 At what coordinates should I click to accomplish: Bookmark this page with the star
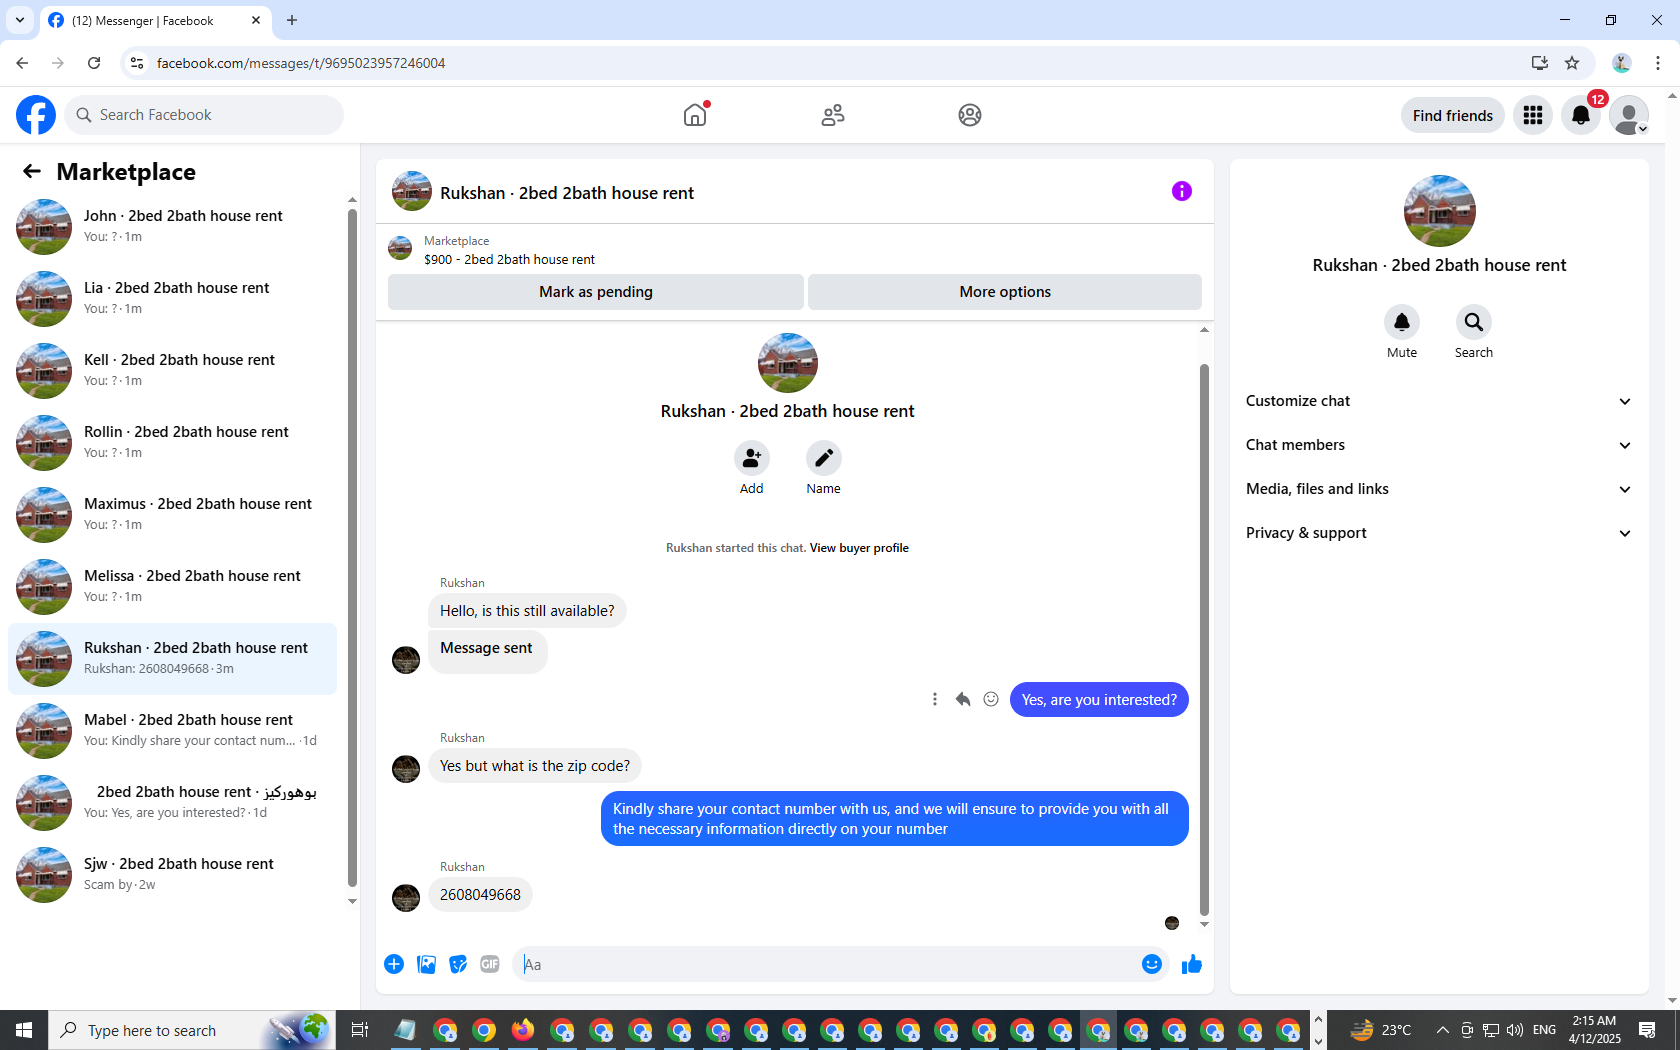click(1572, 63)
